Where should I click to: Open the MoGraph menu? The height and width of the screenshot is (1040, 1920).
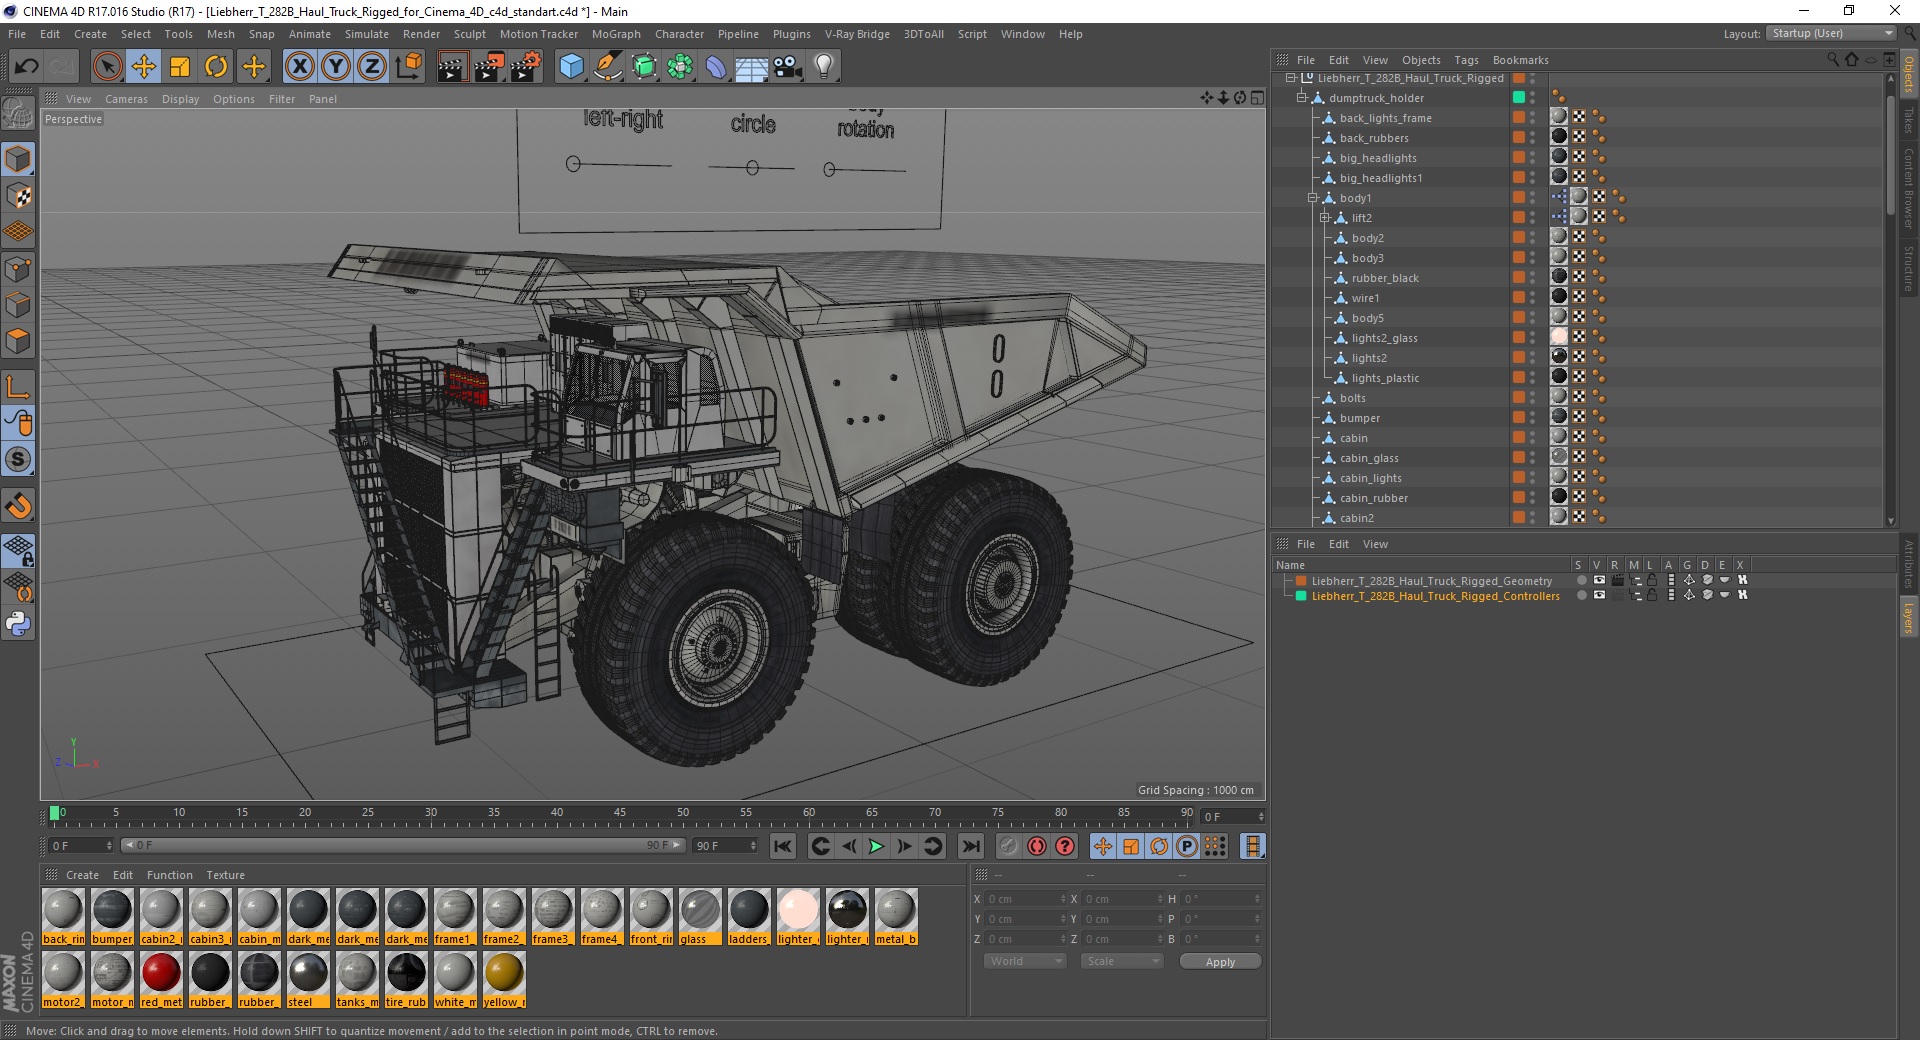coord(616,34)
